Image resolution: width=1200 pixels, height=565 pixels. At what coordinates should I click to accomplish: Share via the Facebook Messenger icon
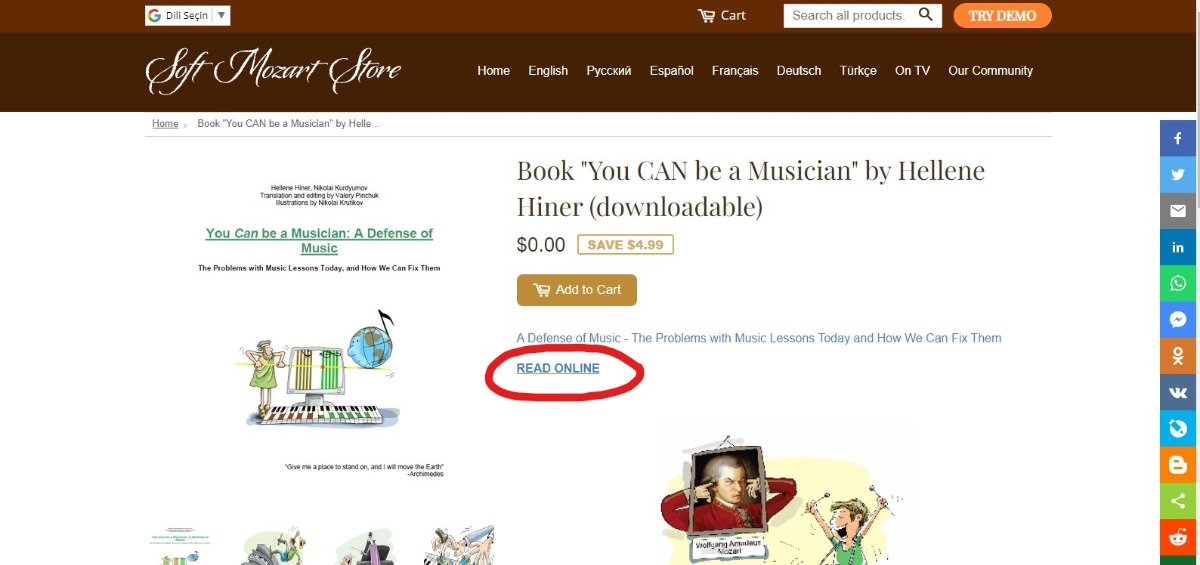tap(1178, 320)
